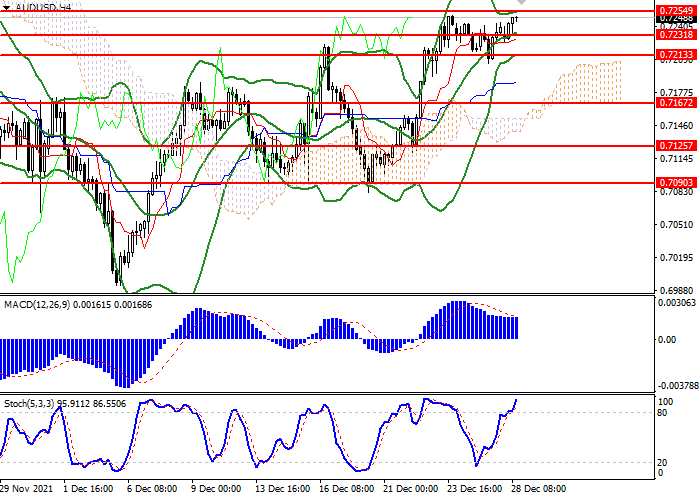Screen dimensions: 700x500
Task: Click the 13 Dec 16:00 time label
Action: click(x=282, y=489)
